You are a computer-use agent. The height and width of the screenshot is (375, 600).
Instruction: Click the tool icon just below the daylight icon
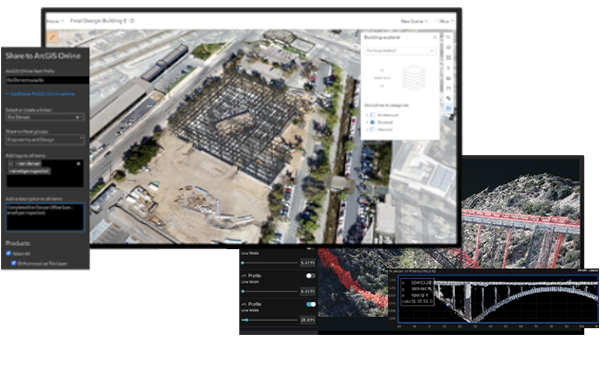[x=448, y=78]
